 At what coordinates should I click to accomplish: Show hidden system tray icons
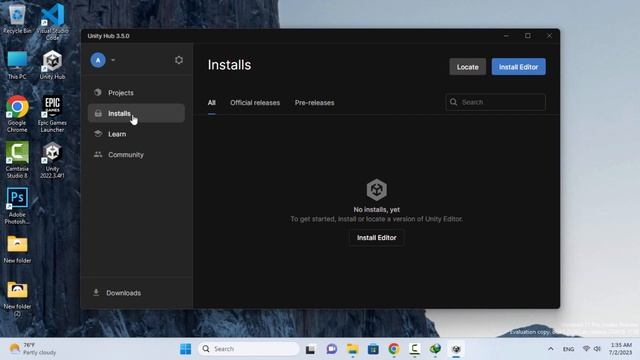[x=551, y=349]
